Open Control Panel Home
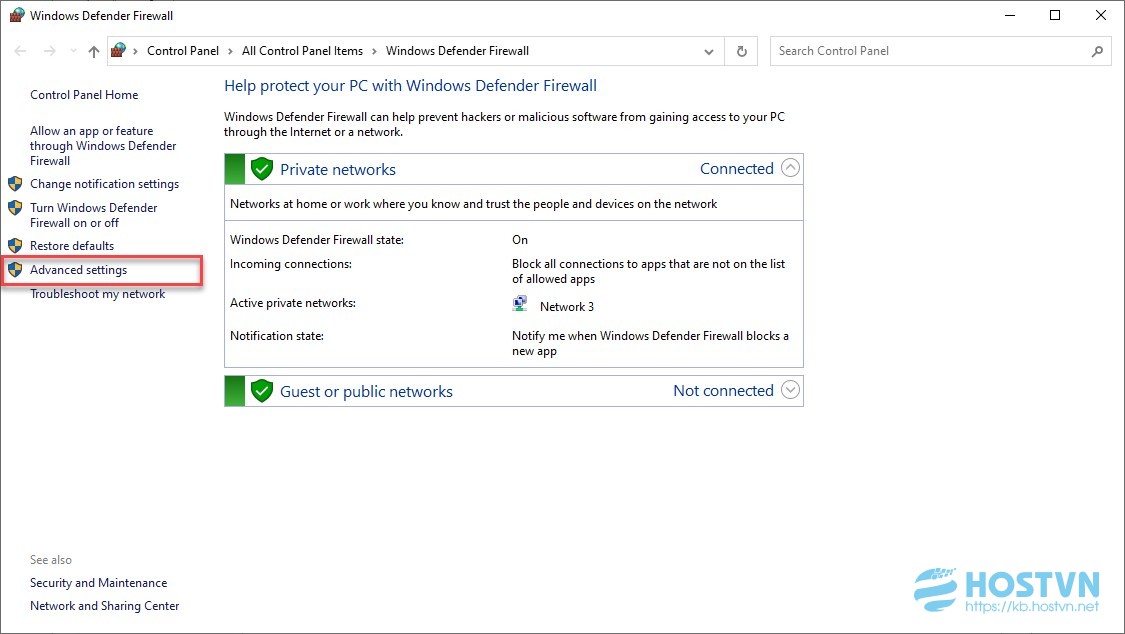The height and width of the screenshot is (634, 1125). point(84,95)
